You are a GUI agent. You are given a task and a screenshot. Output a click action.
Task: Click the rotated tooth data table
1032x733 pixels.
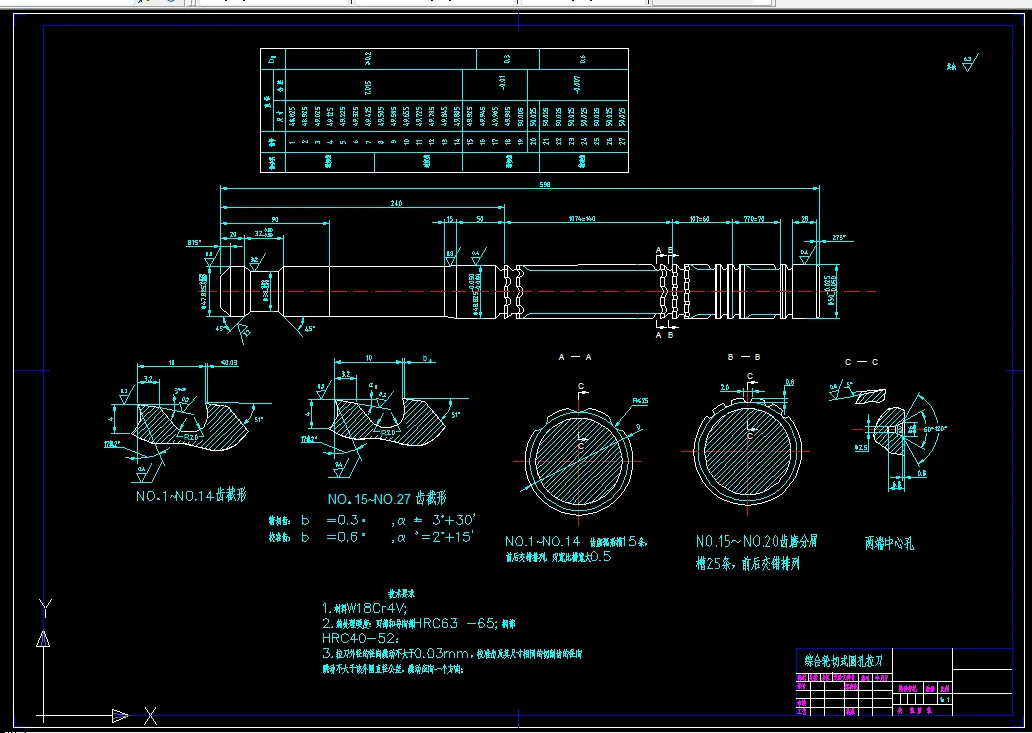pos(444,111)
